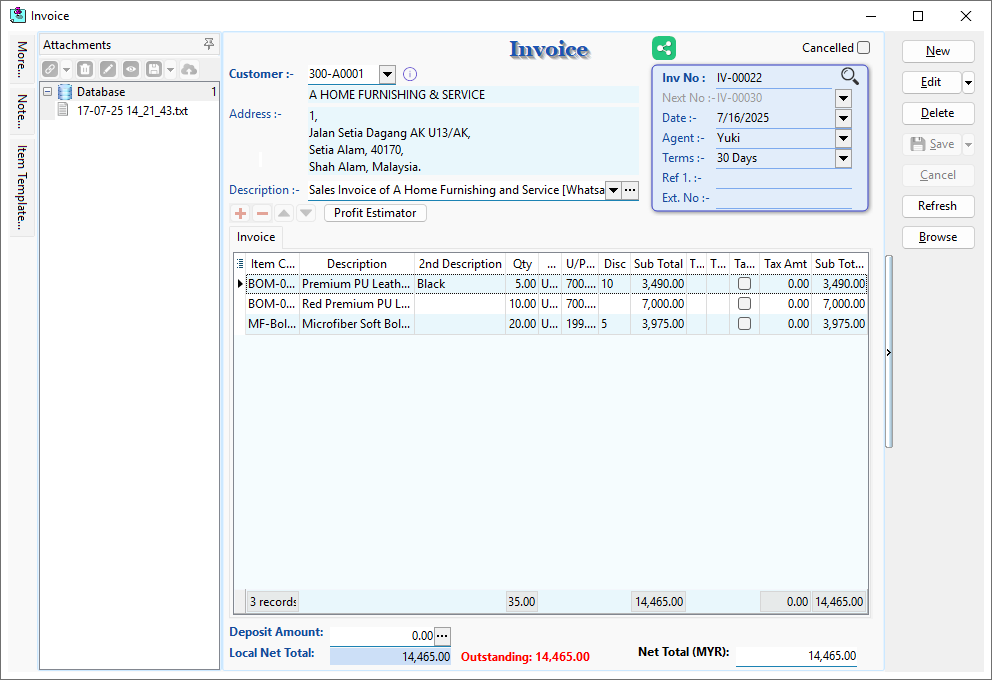Open the Customer code dropdown

[387, 74]
